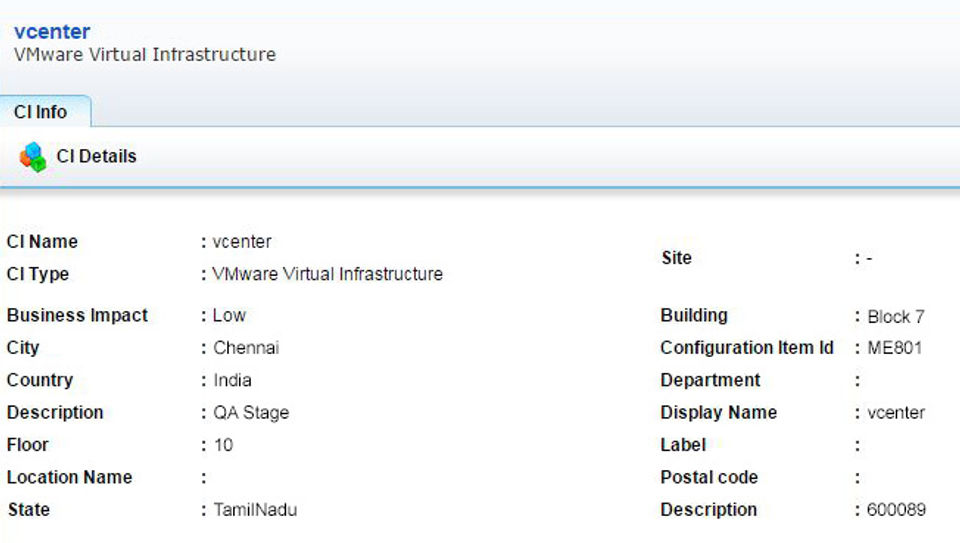
Task: Click the Display Name value vcenter
Action: point(896,413)
